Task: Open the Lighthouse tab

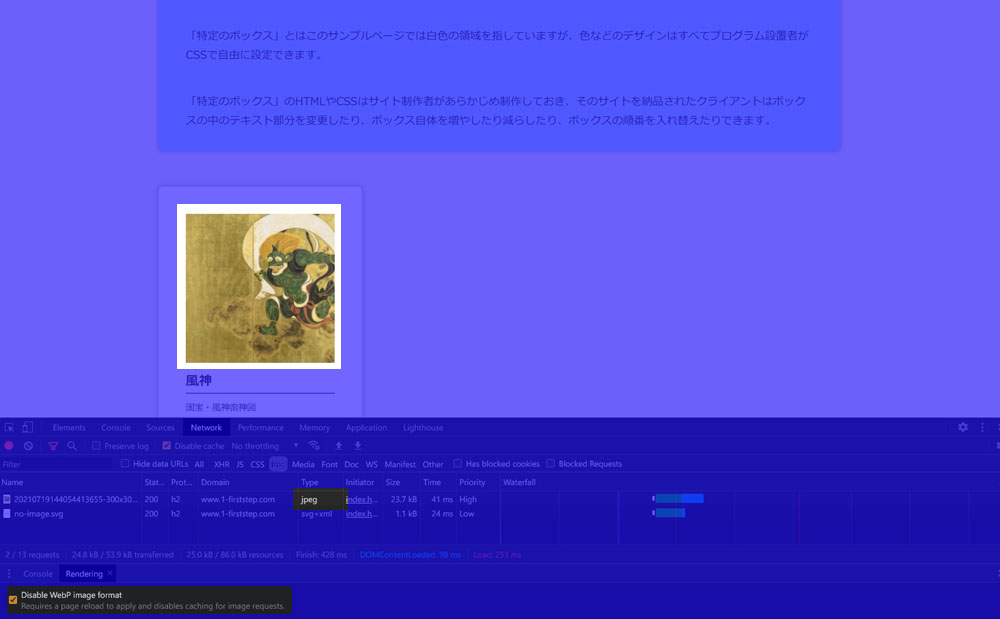Action: (423, 428)
